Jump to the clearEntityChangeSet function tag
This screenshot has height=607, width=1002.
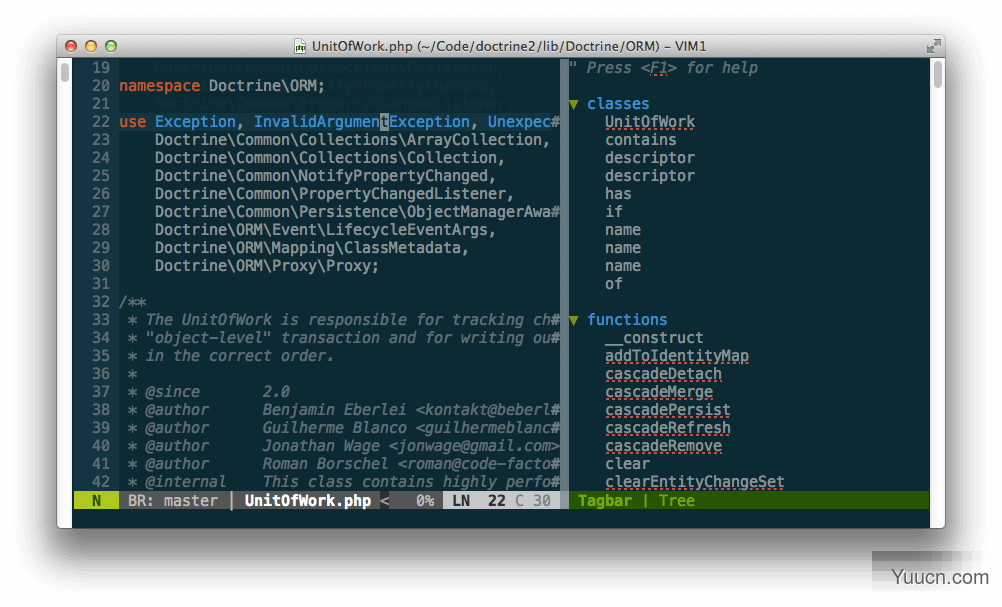[x=695, y=482]
